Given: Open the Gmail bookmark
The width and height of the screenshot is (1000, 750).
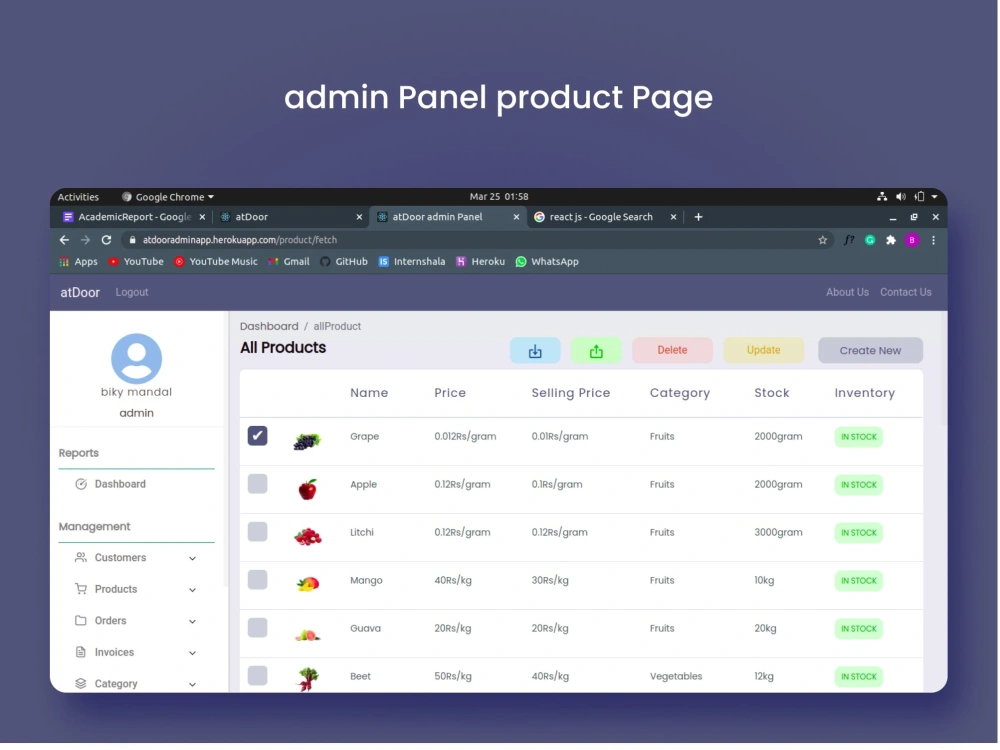Looking at the screenshot, I should tap(290, 262).
